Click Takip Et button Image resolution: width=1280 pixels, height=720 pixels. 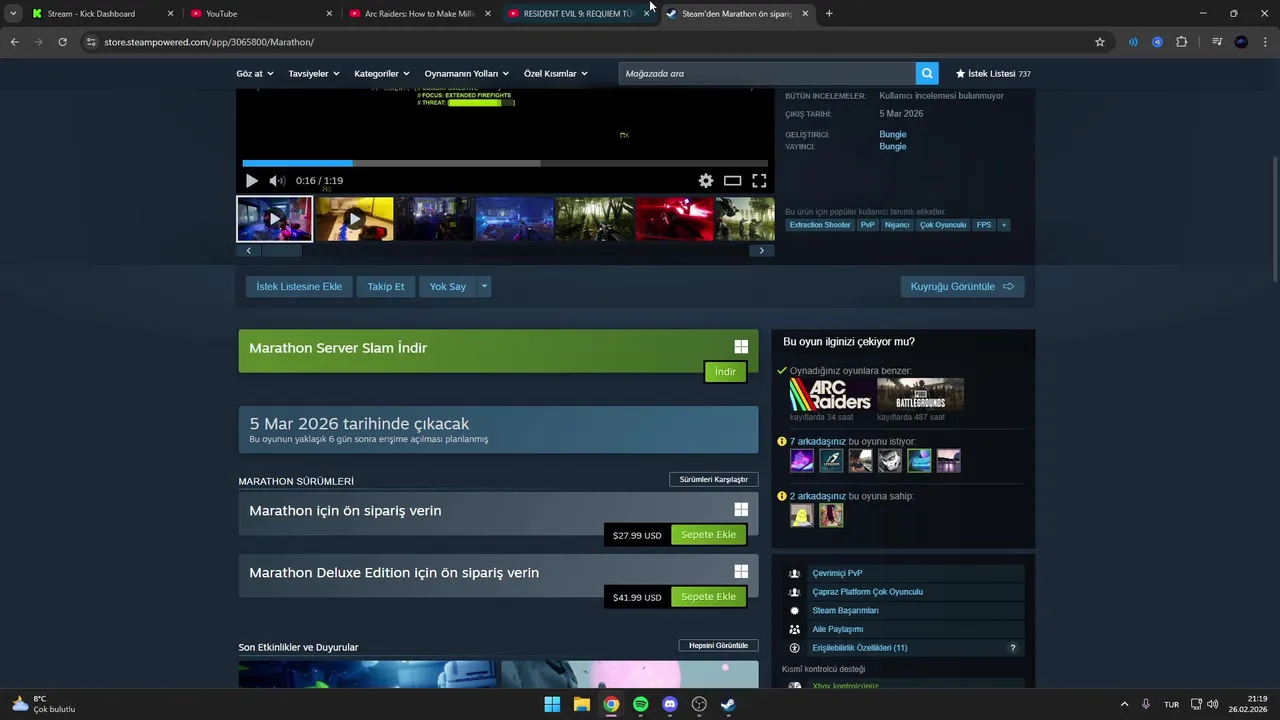(x=386, y=286)
